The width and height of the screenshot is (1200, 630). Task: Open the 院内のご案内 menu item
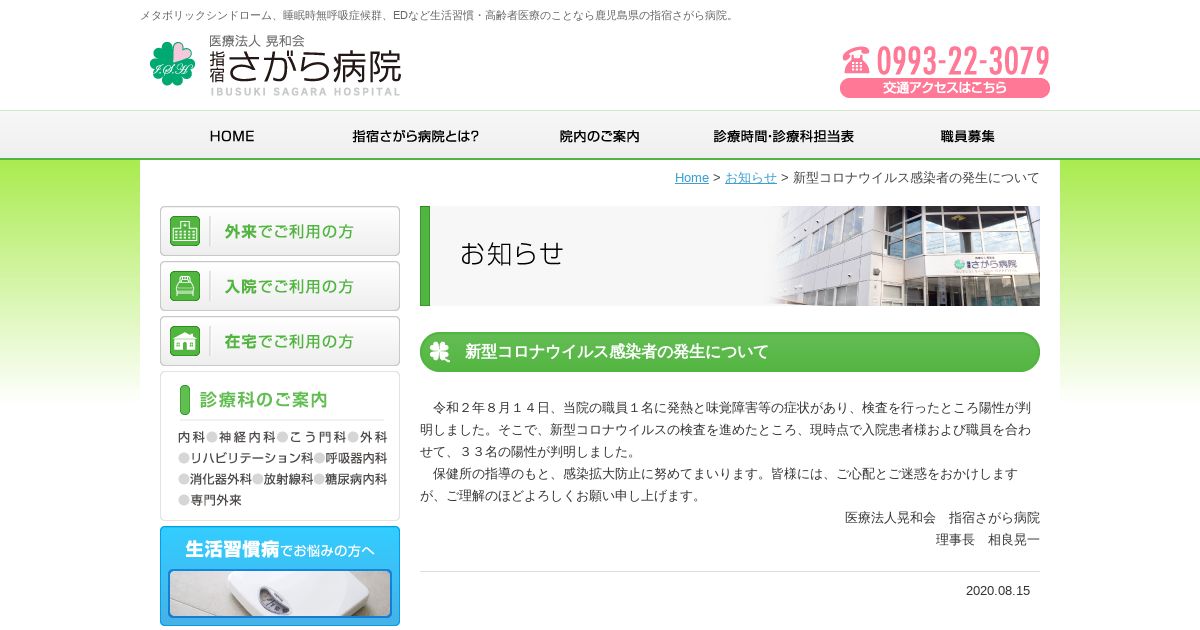[x=600, y=136]
